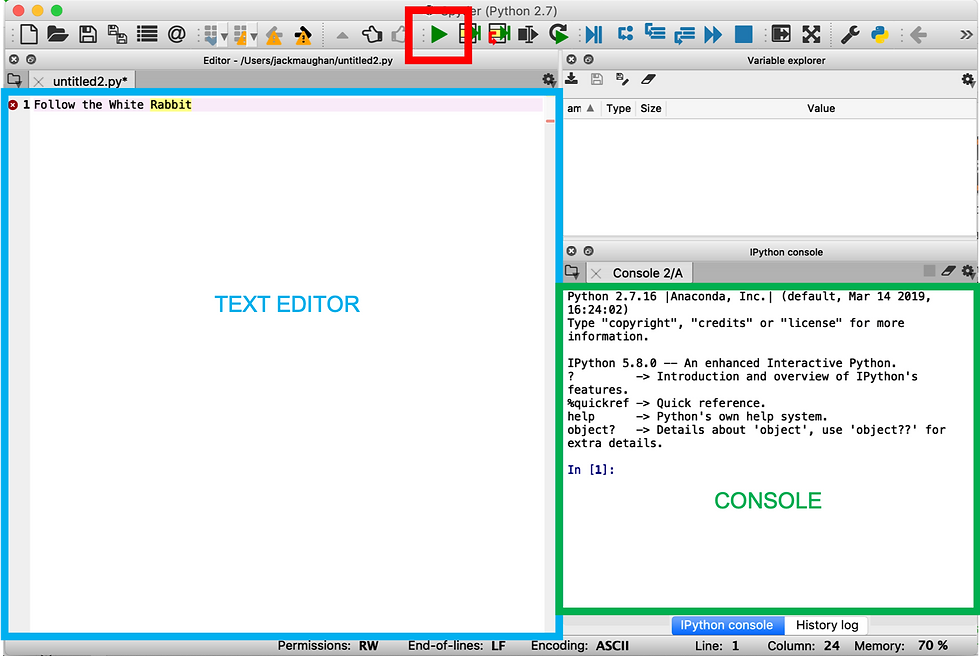Sort variables by the Value column header
The width and height of the screenshot is (980, 656).
(x=821, y=109)
